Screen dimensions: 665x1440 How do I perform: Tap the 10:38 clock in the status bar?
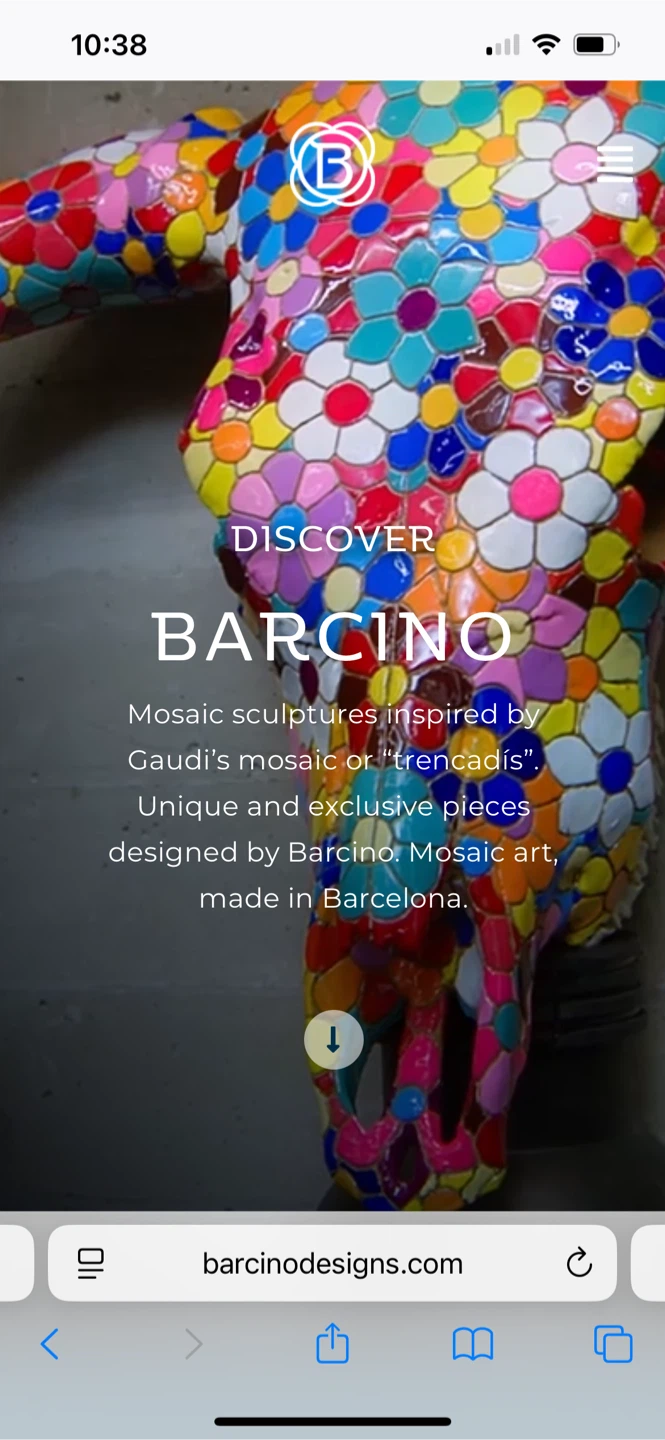coord(109,45)
